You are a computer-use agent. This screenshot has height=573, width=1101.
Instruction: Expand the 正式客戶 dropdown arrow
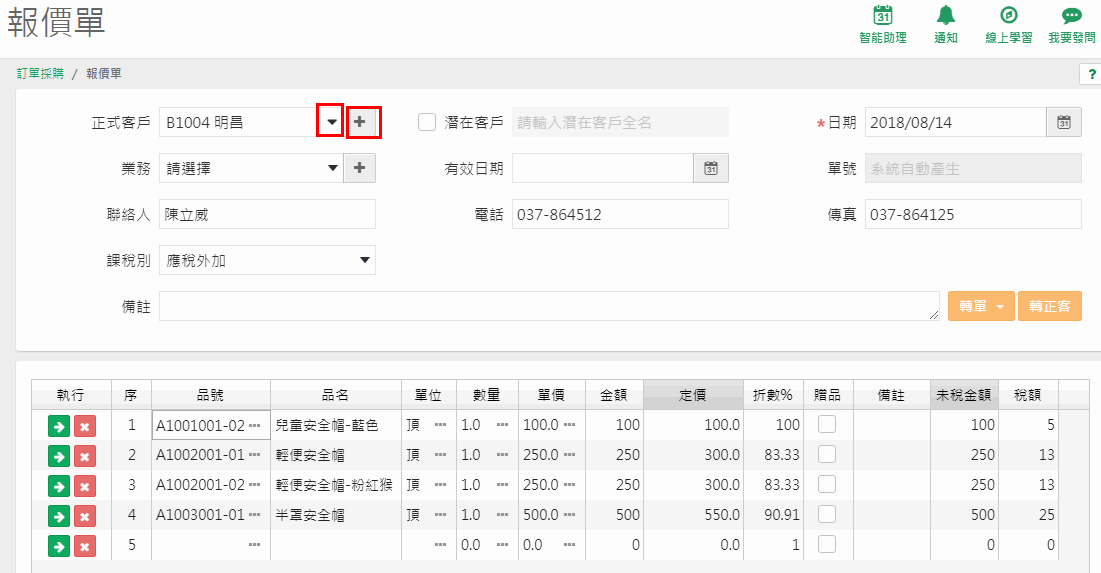pos(331,122)
